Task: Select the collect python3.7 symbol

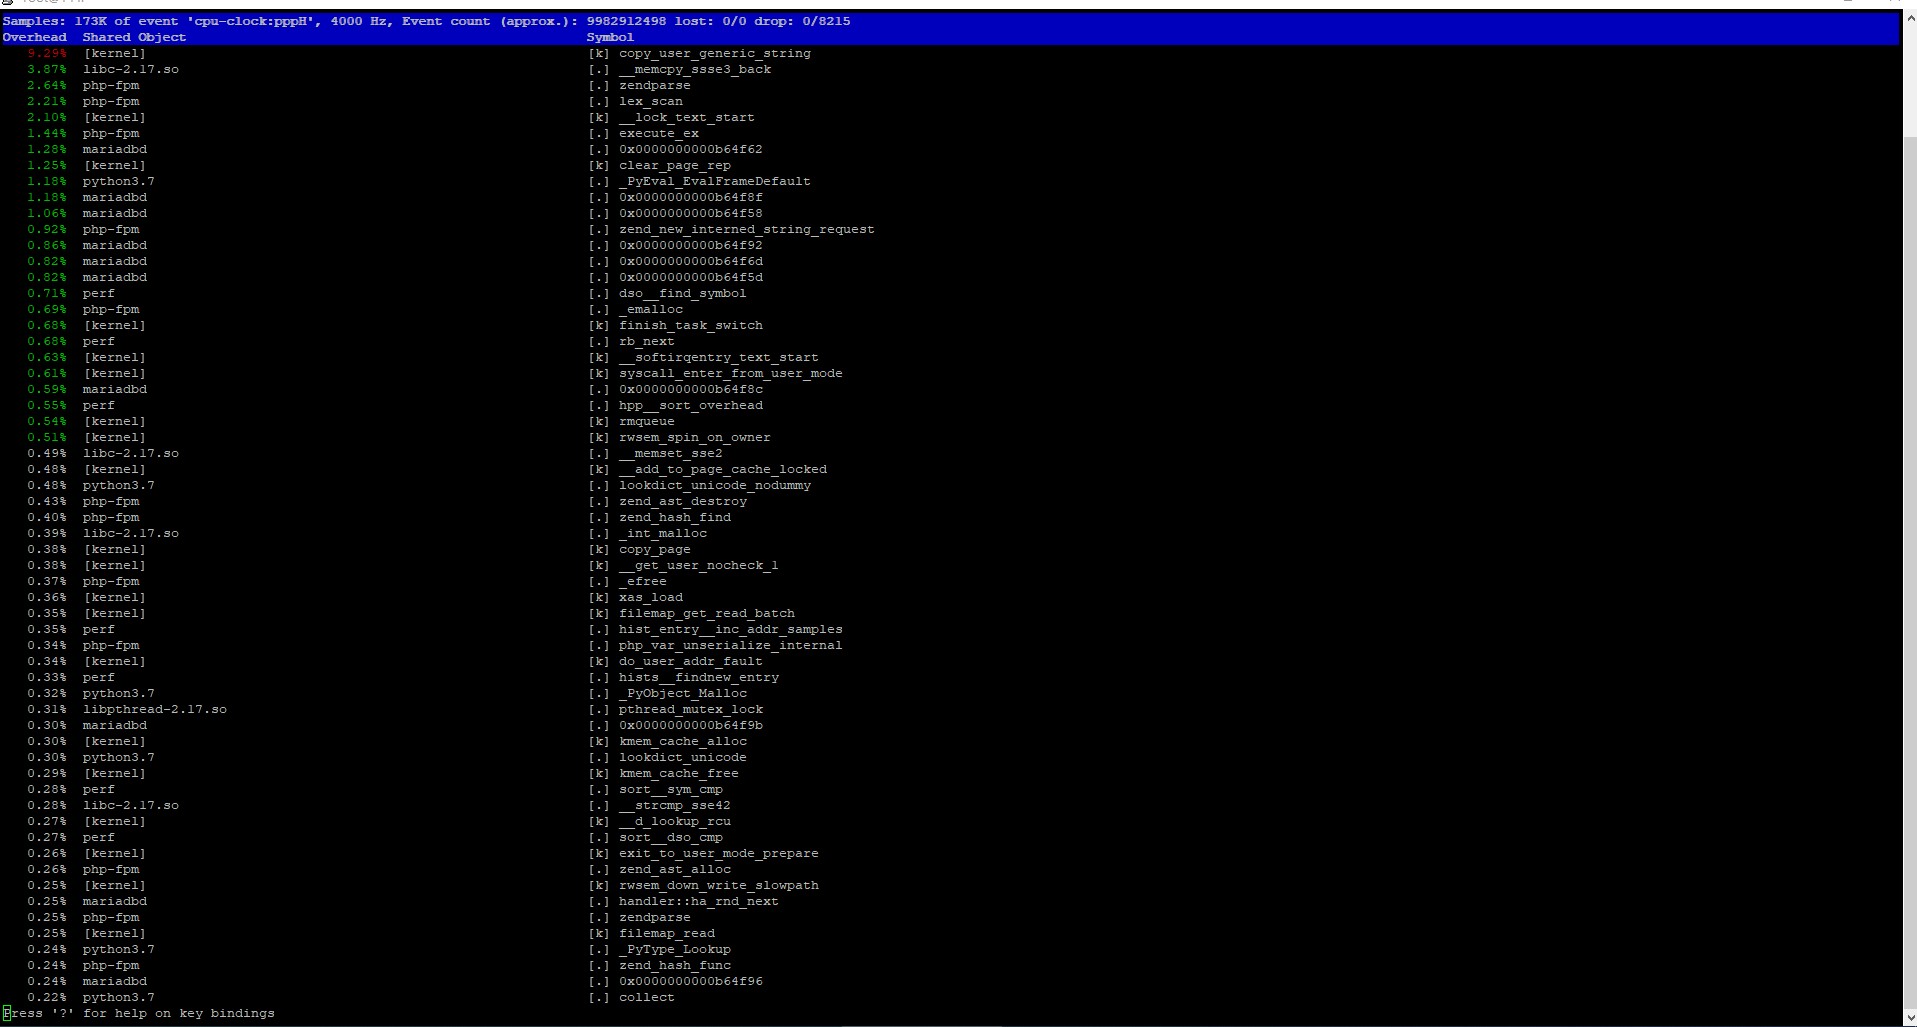Action: pyautogui.click(x=647, y=997)
